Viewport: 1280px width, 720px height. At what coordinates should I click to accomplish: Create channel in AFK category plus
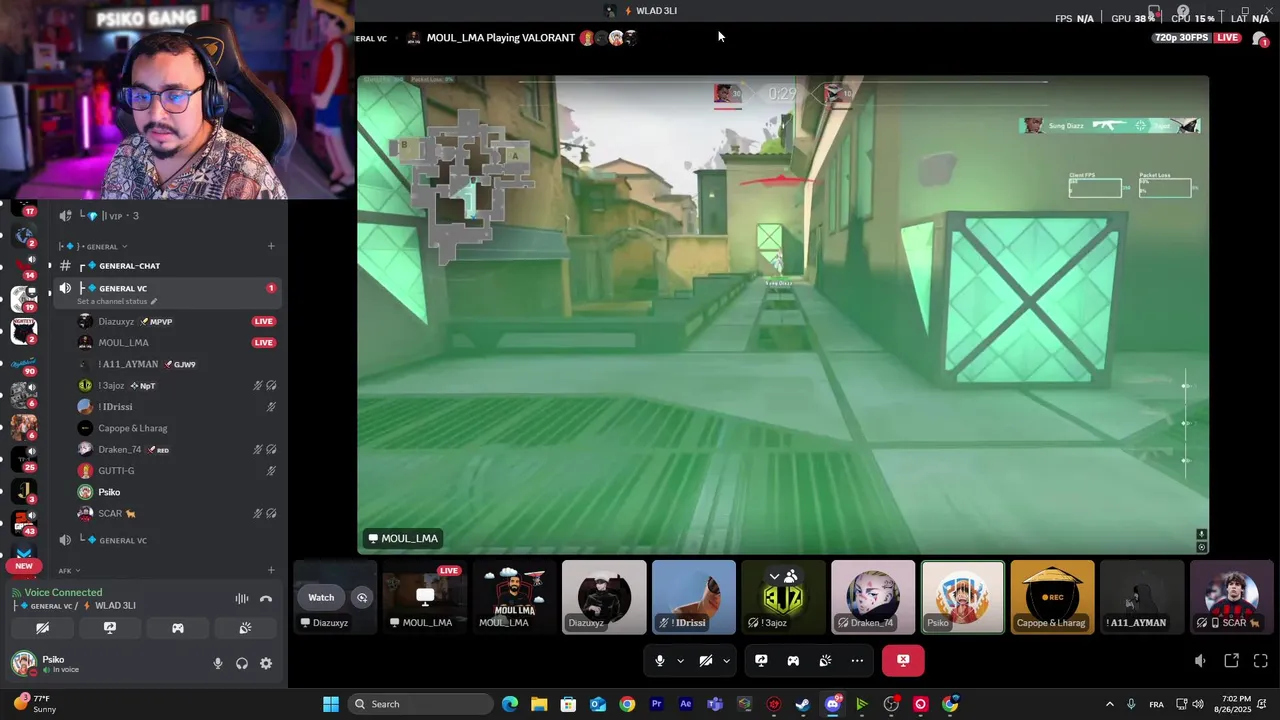pos(271,571)
